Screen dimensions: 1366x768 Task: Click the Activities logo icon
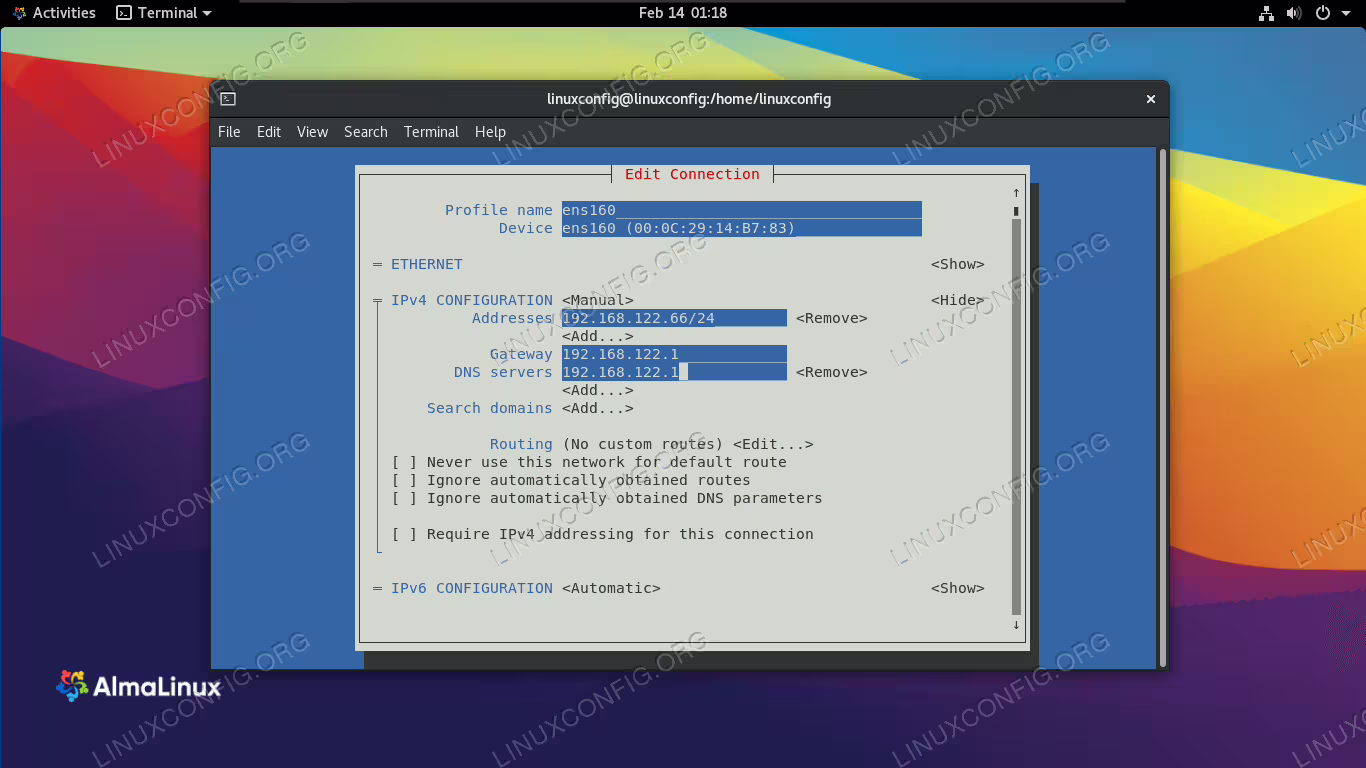click(x=20, y=13)
